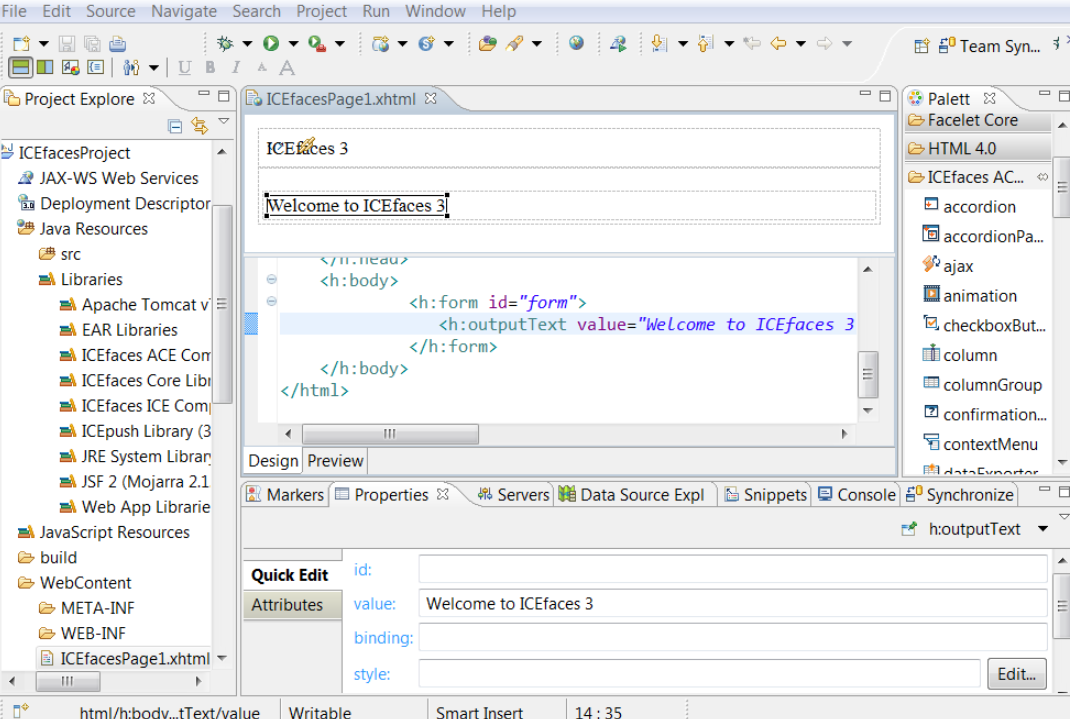Click the New Servlet icon
Viewport: 1070px width, 719px height.
coord(426,44)
